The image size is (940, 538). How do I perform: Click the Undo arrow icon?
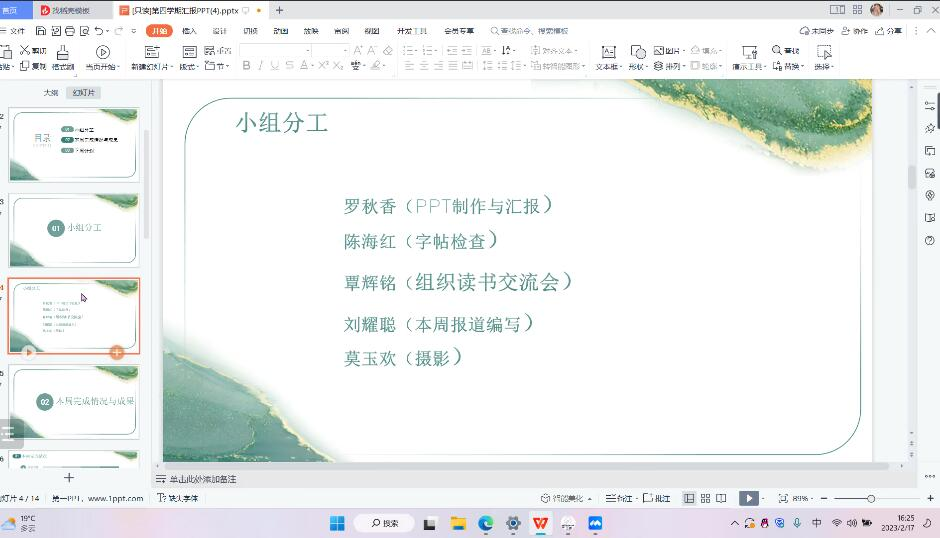pos(98,31)
